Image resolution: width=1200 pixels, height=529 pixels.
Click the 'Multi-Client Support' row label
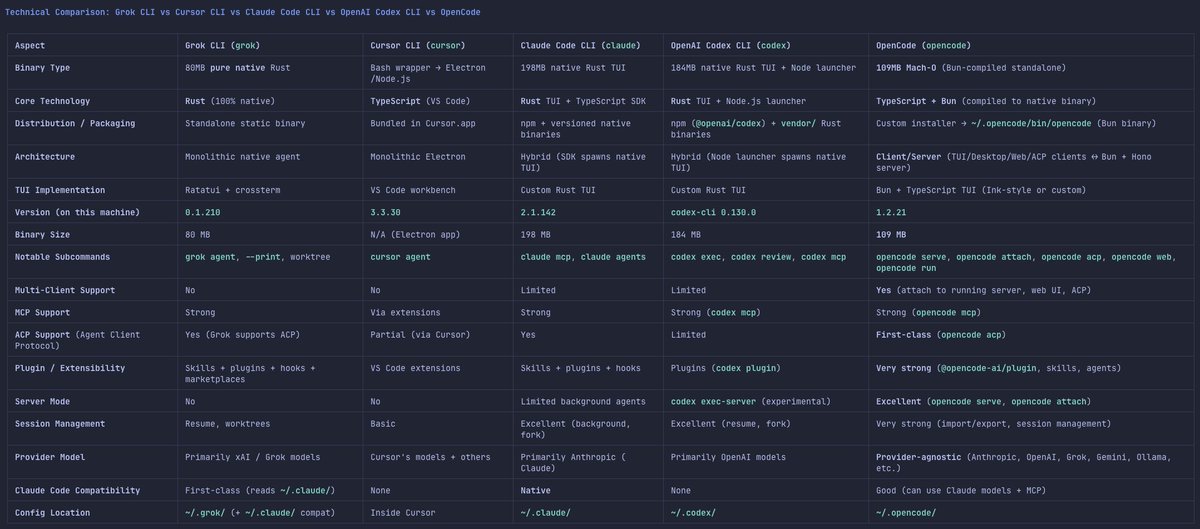[65, 290]
